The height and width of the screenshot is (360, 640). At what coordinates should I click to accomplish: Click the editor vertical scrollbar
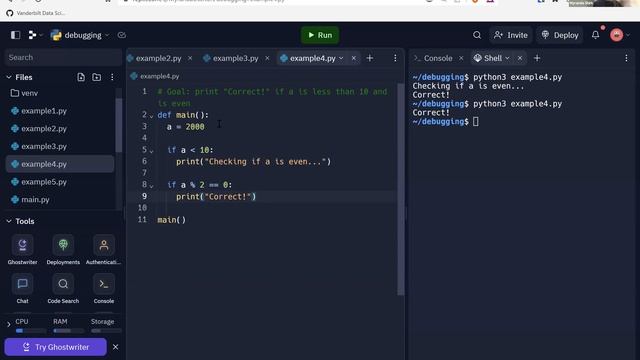click(x=400, y=189)
